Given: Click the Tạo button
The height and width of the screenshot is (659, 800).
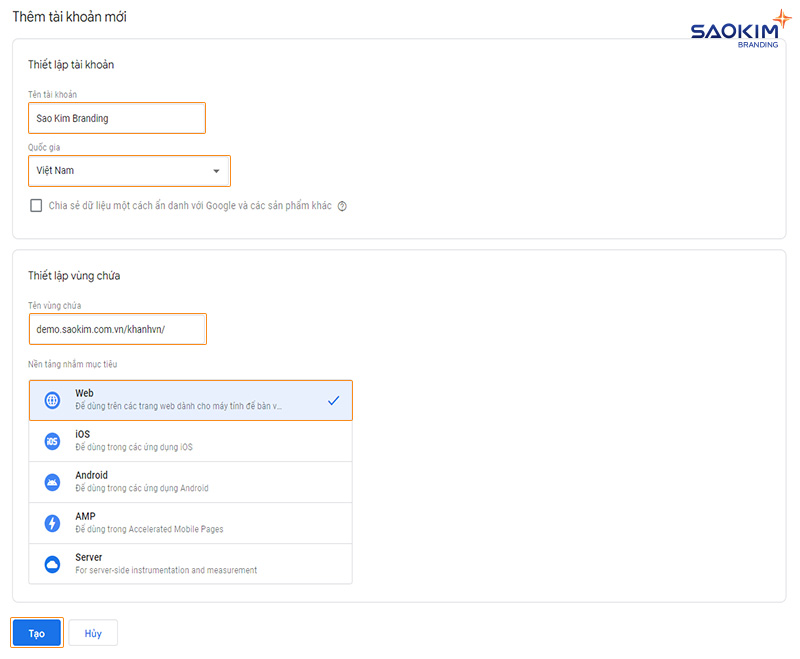Looking at the screenshot, I should coord(36,632).
